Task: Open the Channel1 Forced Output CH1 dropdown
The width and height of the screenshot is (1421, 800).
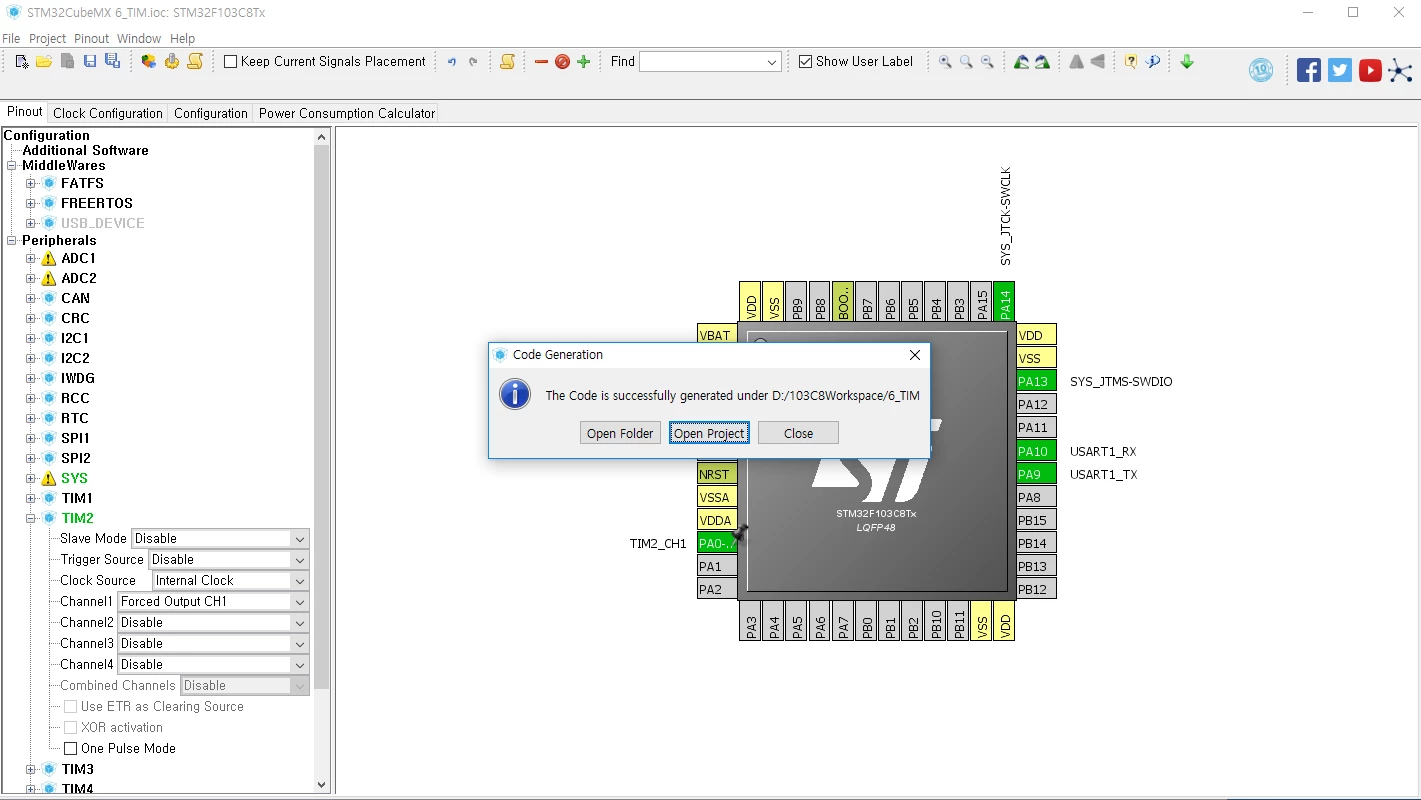Action: (x=213, y=601)
